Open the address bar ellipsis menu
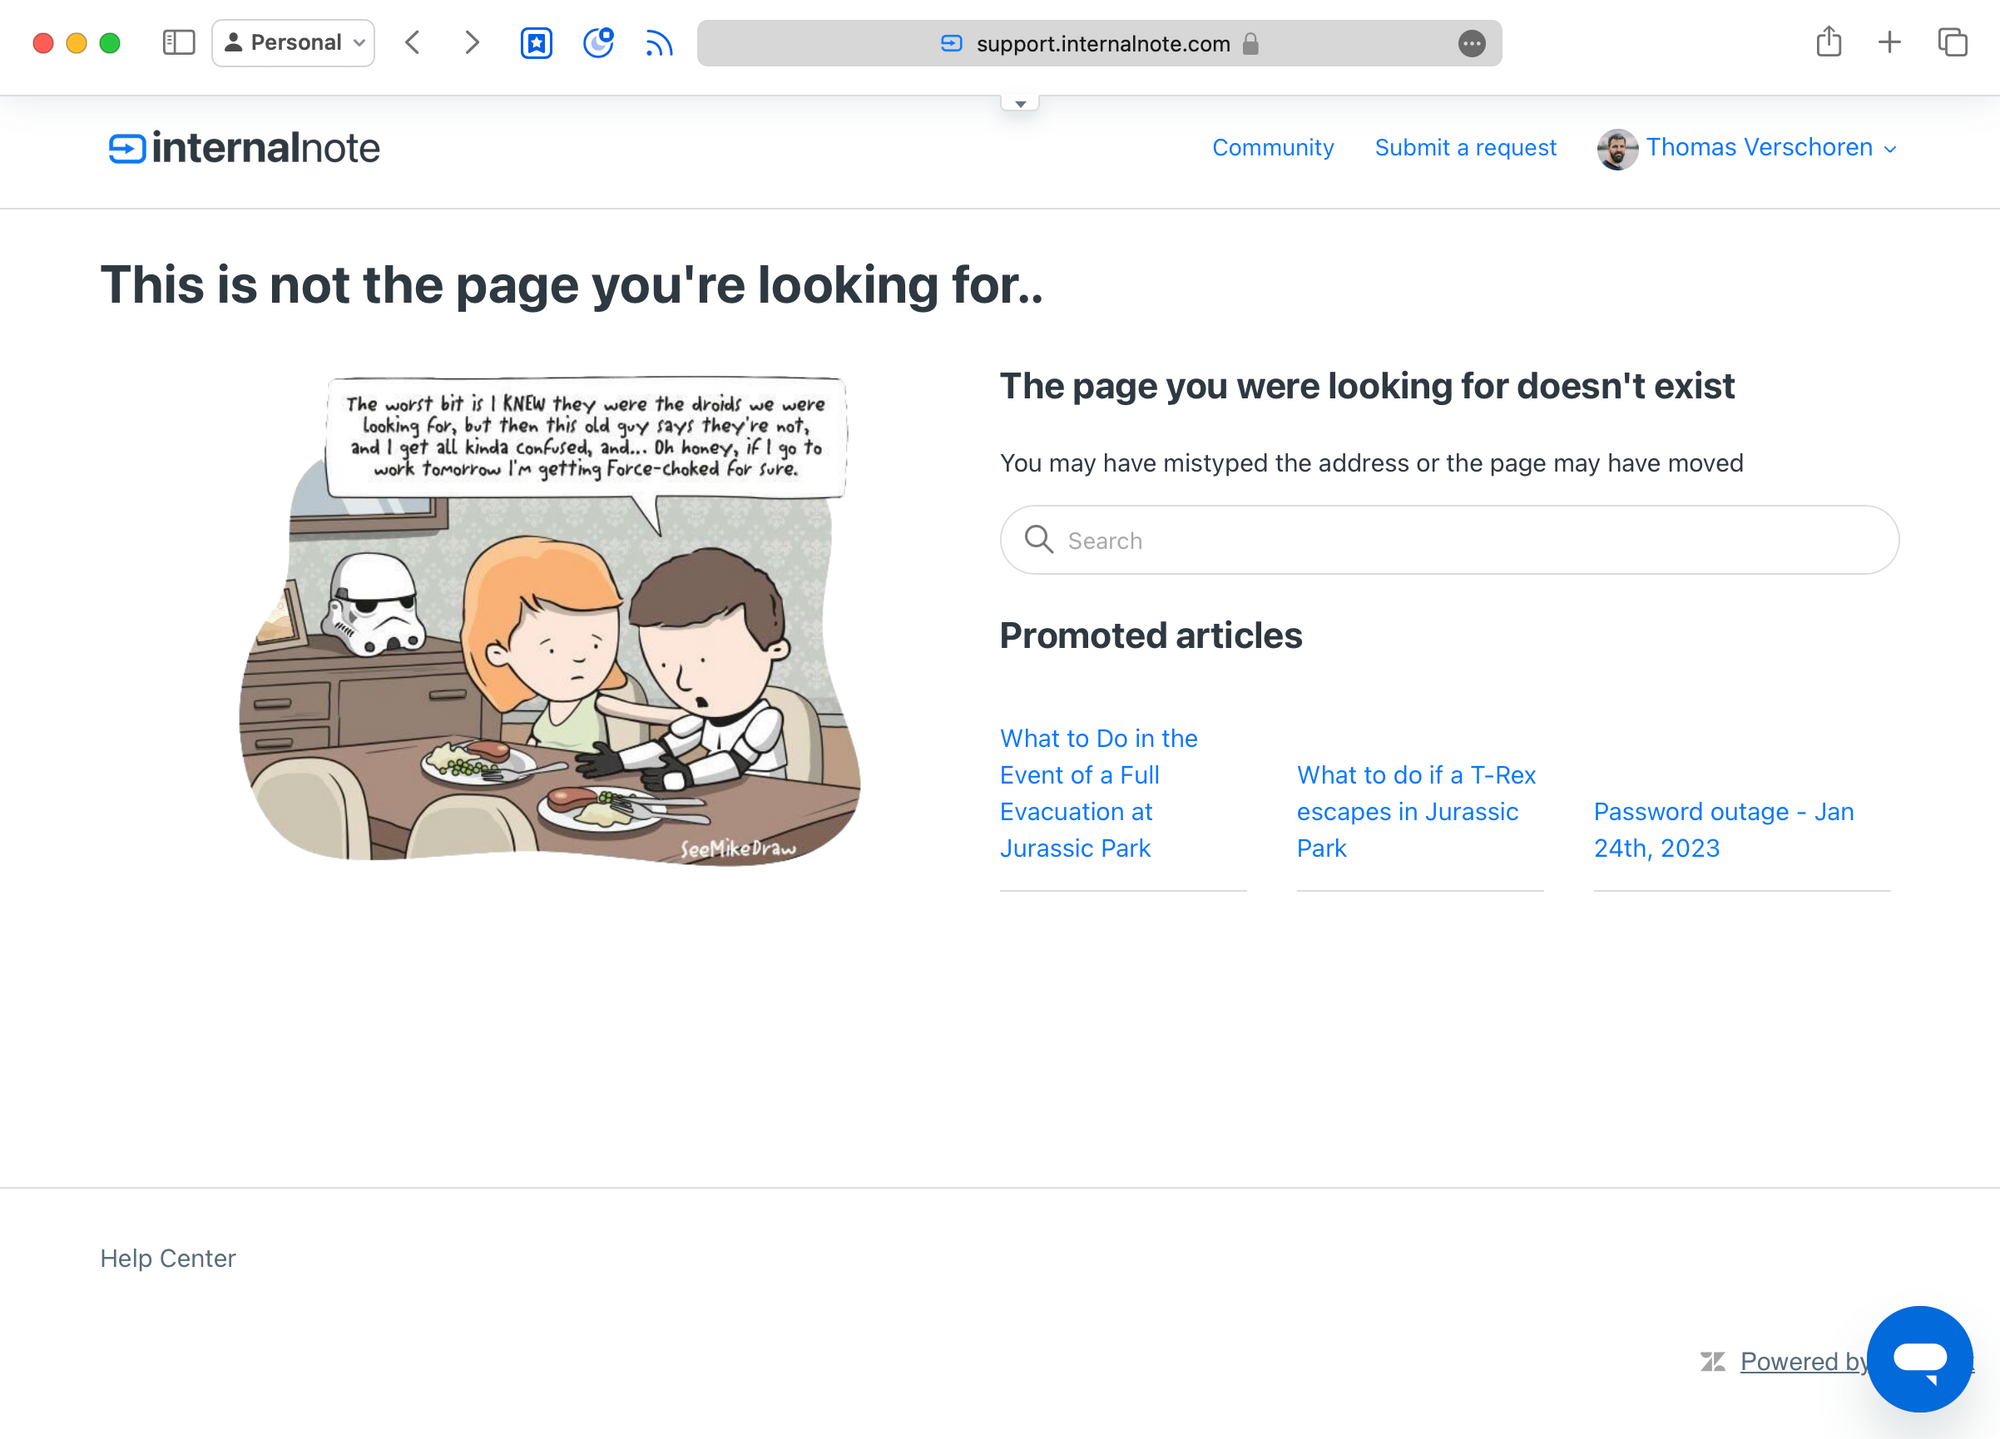 [1471, 43]
